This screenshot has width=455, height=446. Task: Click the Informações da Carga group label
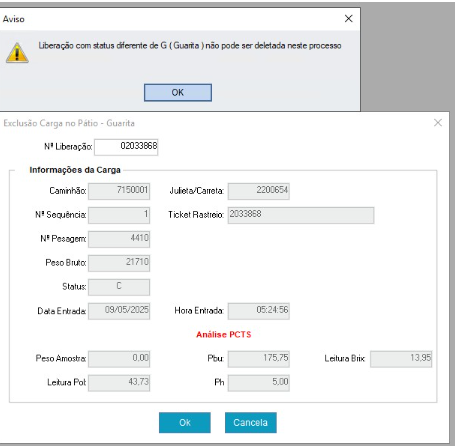pos(75,170)
